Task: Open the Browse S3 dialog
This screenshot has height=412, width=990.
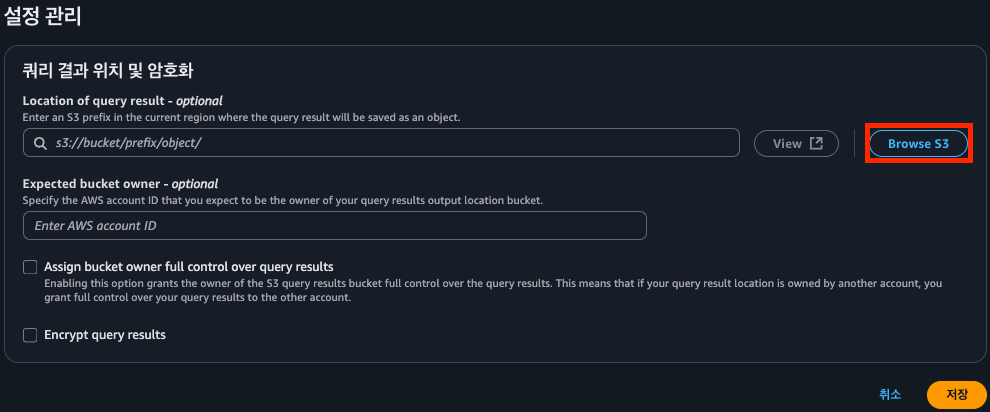Action: 918,143
